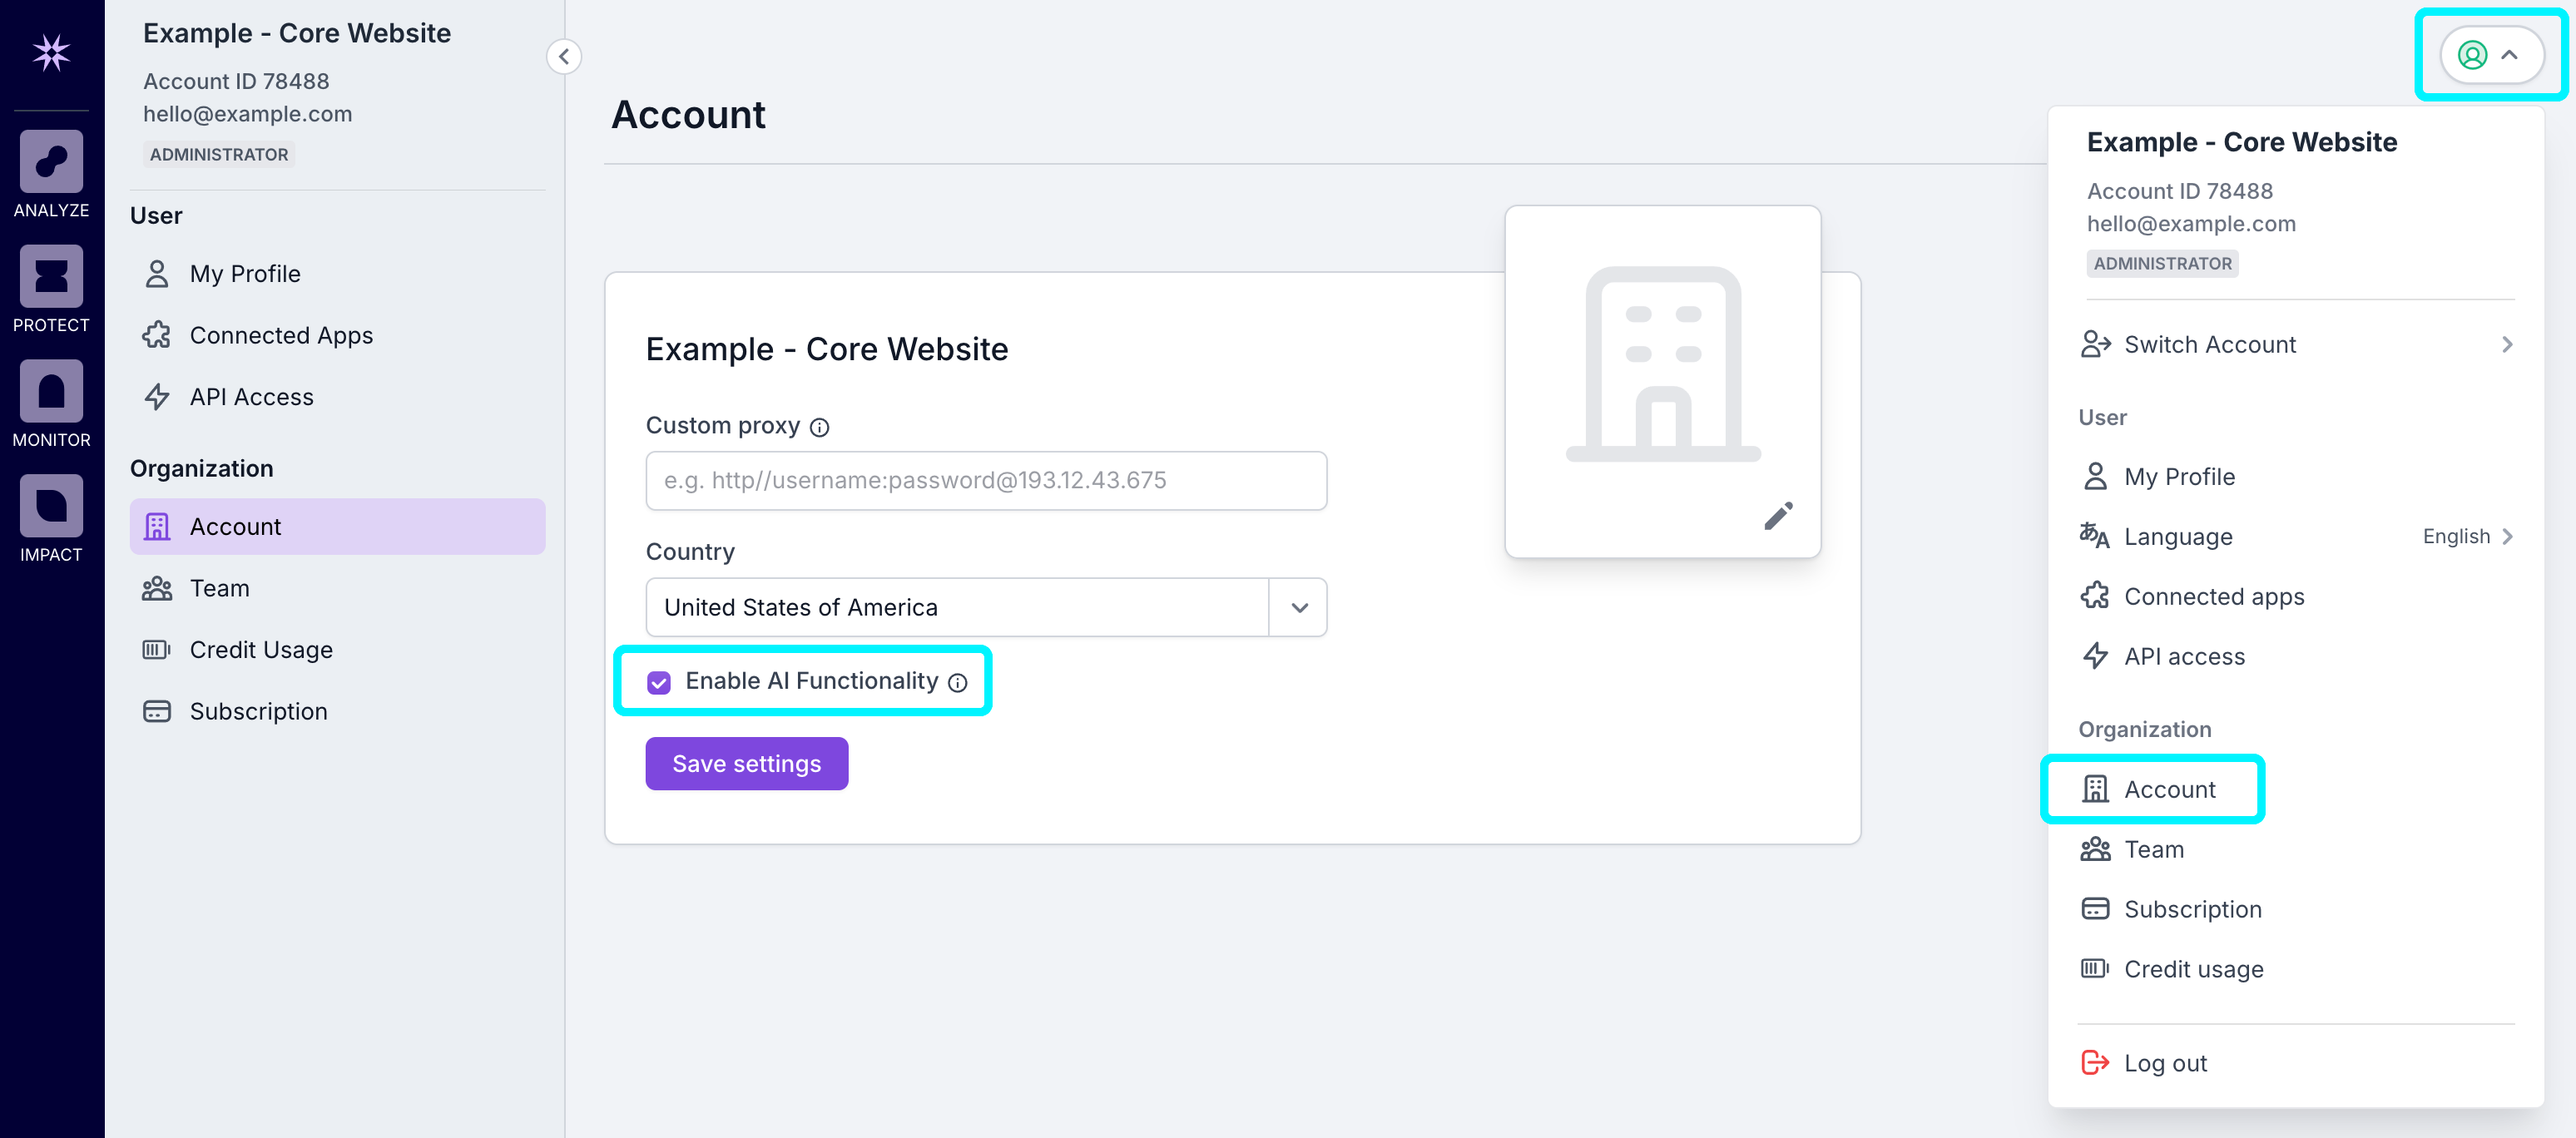Toggle Enable AI Functionality checkbox
The height and width of the screenshot is (1138, 2576).
[x=659, y=683]
